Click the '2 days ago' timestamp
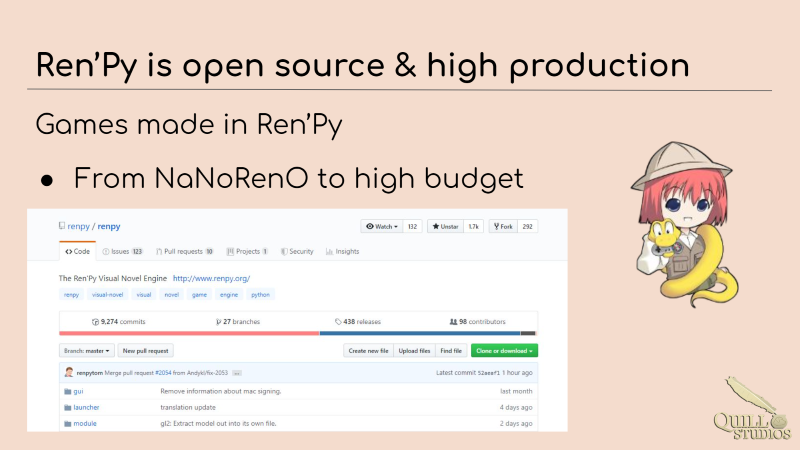 (x=516, y=423)
